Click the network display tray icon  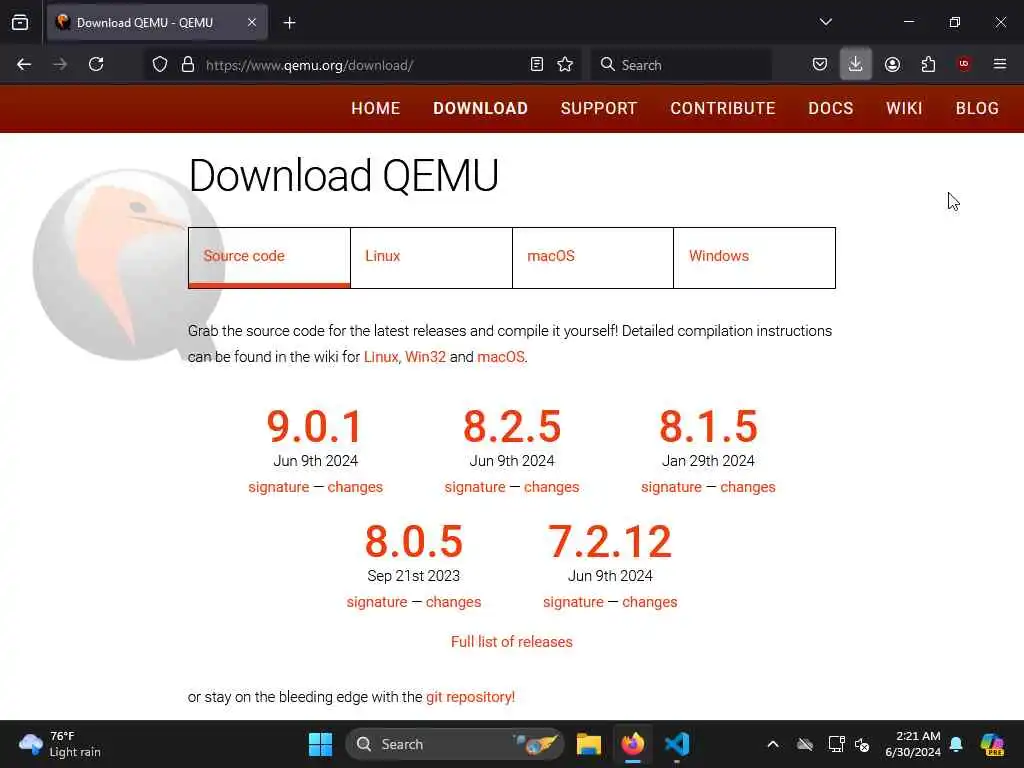[836, 744]
